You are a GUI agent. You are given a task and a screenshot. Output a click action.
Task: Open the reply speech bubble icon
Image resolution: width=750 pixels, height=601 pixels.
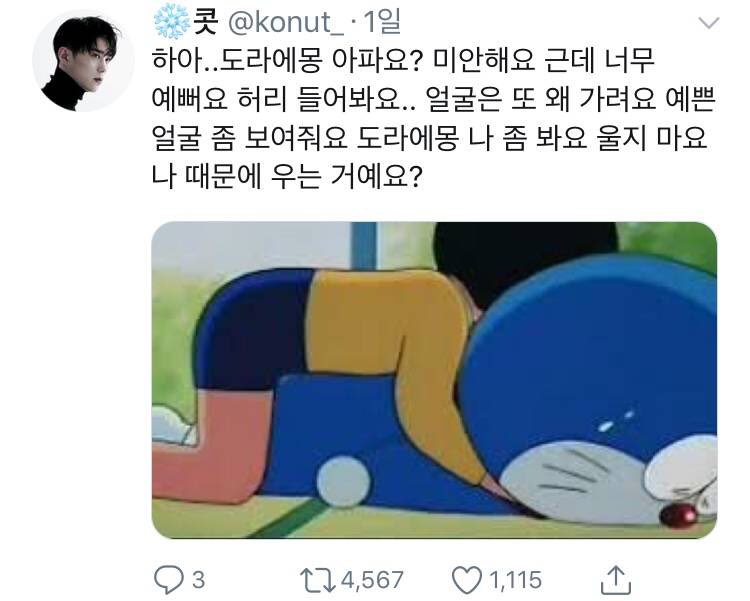tap(168, 579)
